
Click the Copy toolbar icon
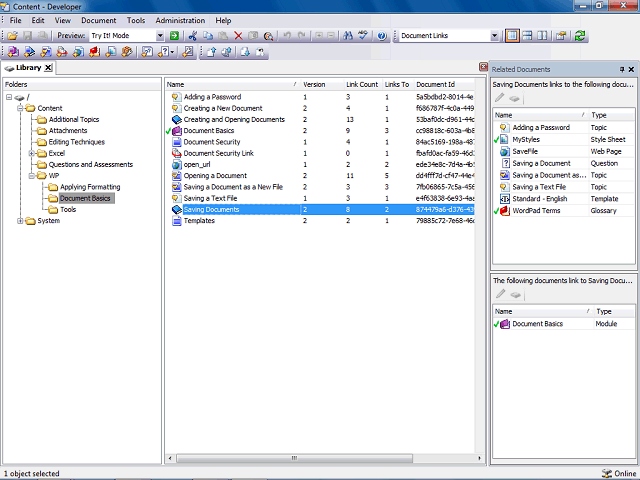(208, 36)
